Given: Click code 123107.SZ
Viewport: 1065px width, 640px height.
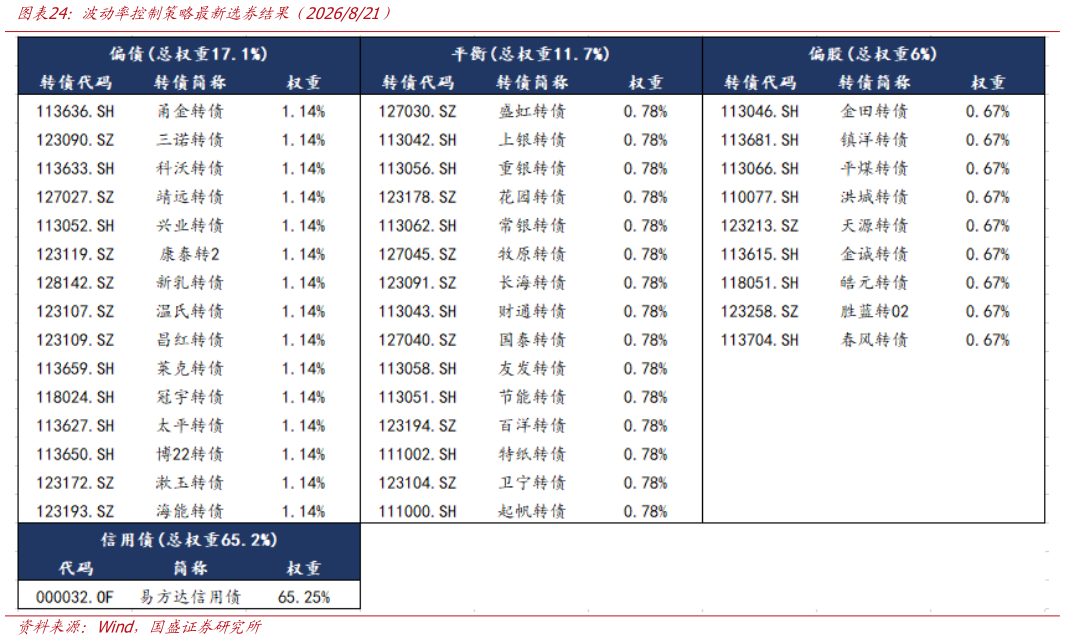Looking at the screenshot, I should coord(75,311).
